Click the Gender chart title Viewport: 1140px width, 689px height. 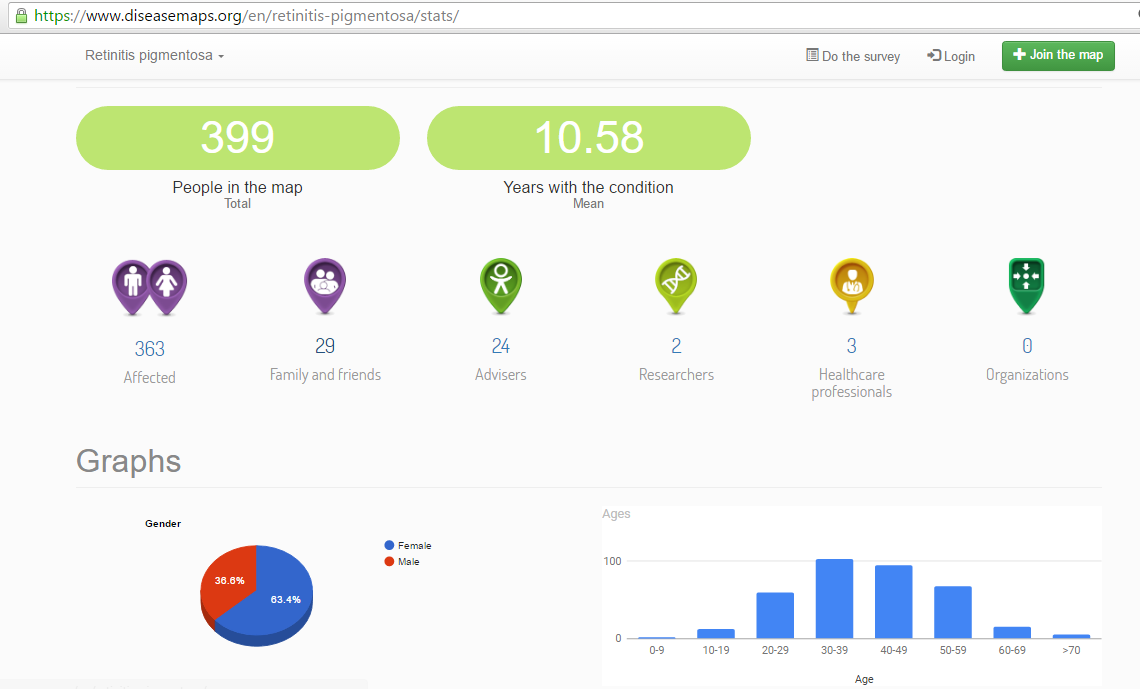click(x=163, y=523)
